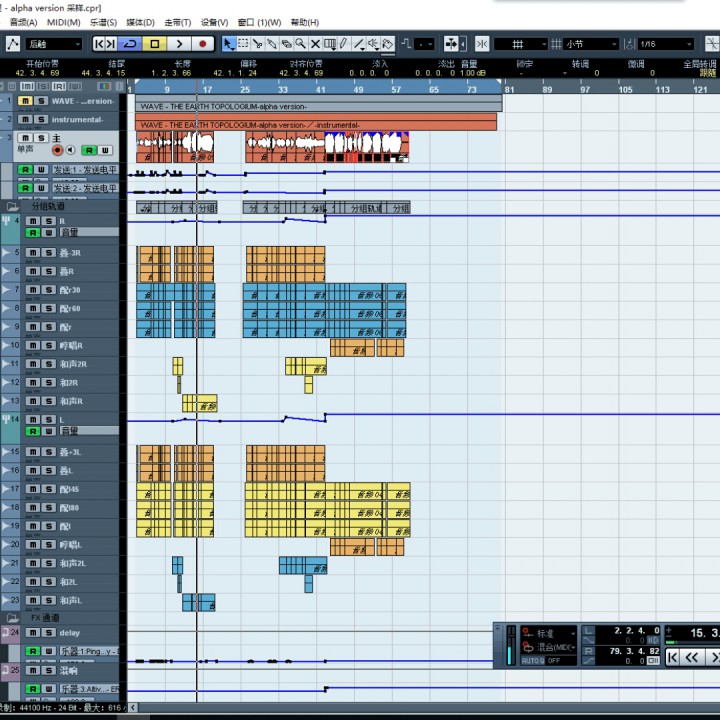This screenshot has height=720, width=720.
Task: Solo the instrumental track
Action: [x=40, y=120]
